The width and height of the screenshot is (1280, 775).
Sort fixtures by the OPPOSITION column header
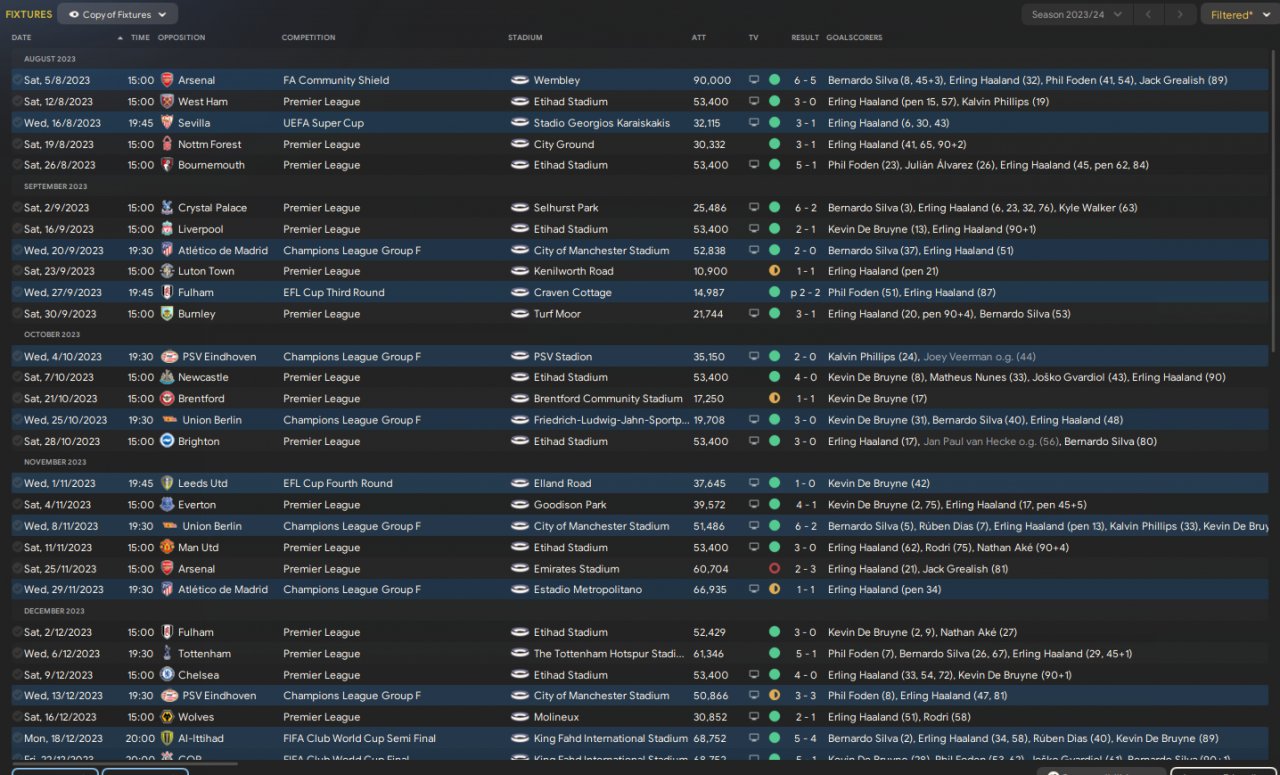[x=181, y=38]
